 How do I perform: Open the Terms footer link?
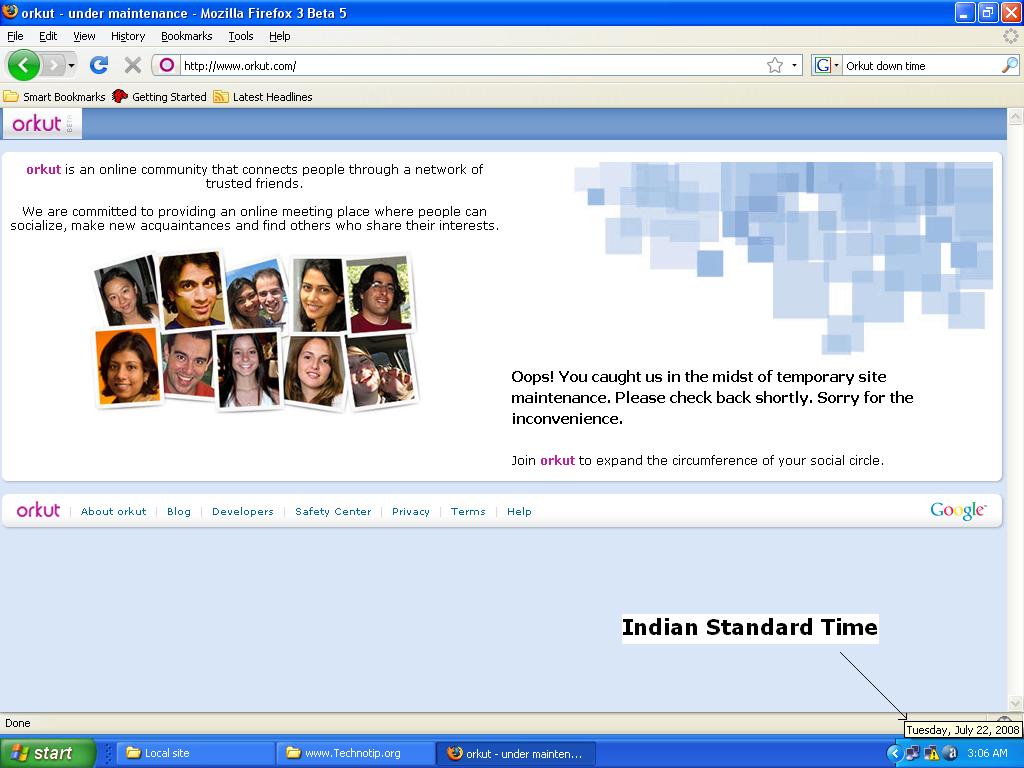tap(468, 511)
